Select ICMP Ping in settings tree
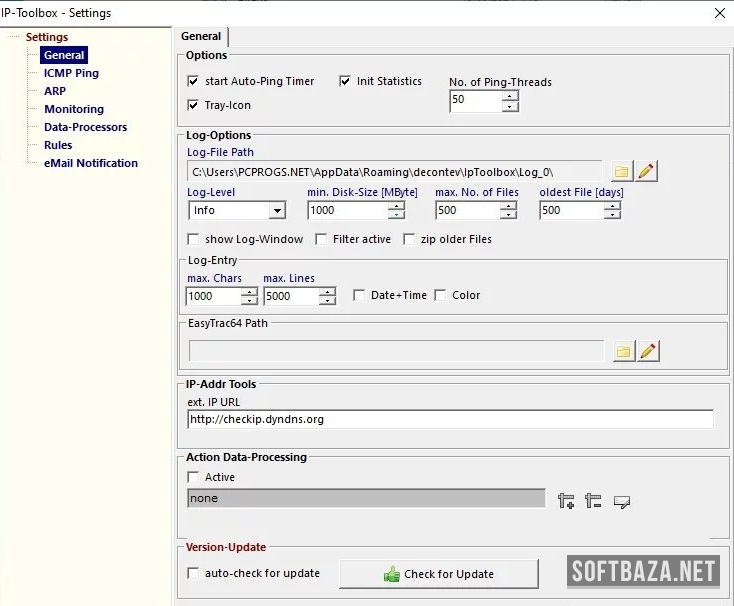The height and width of the screenshot is (606, 734). 71,73
